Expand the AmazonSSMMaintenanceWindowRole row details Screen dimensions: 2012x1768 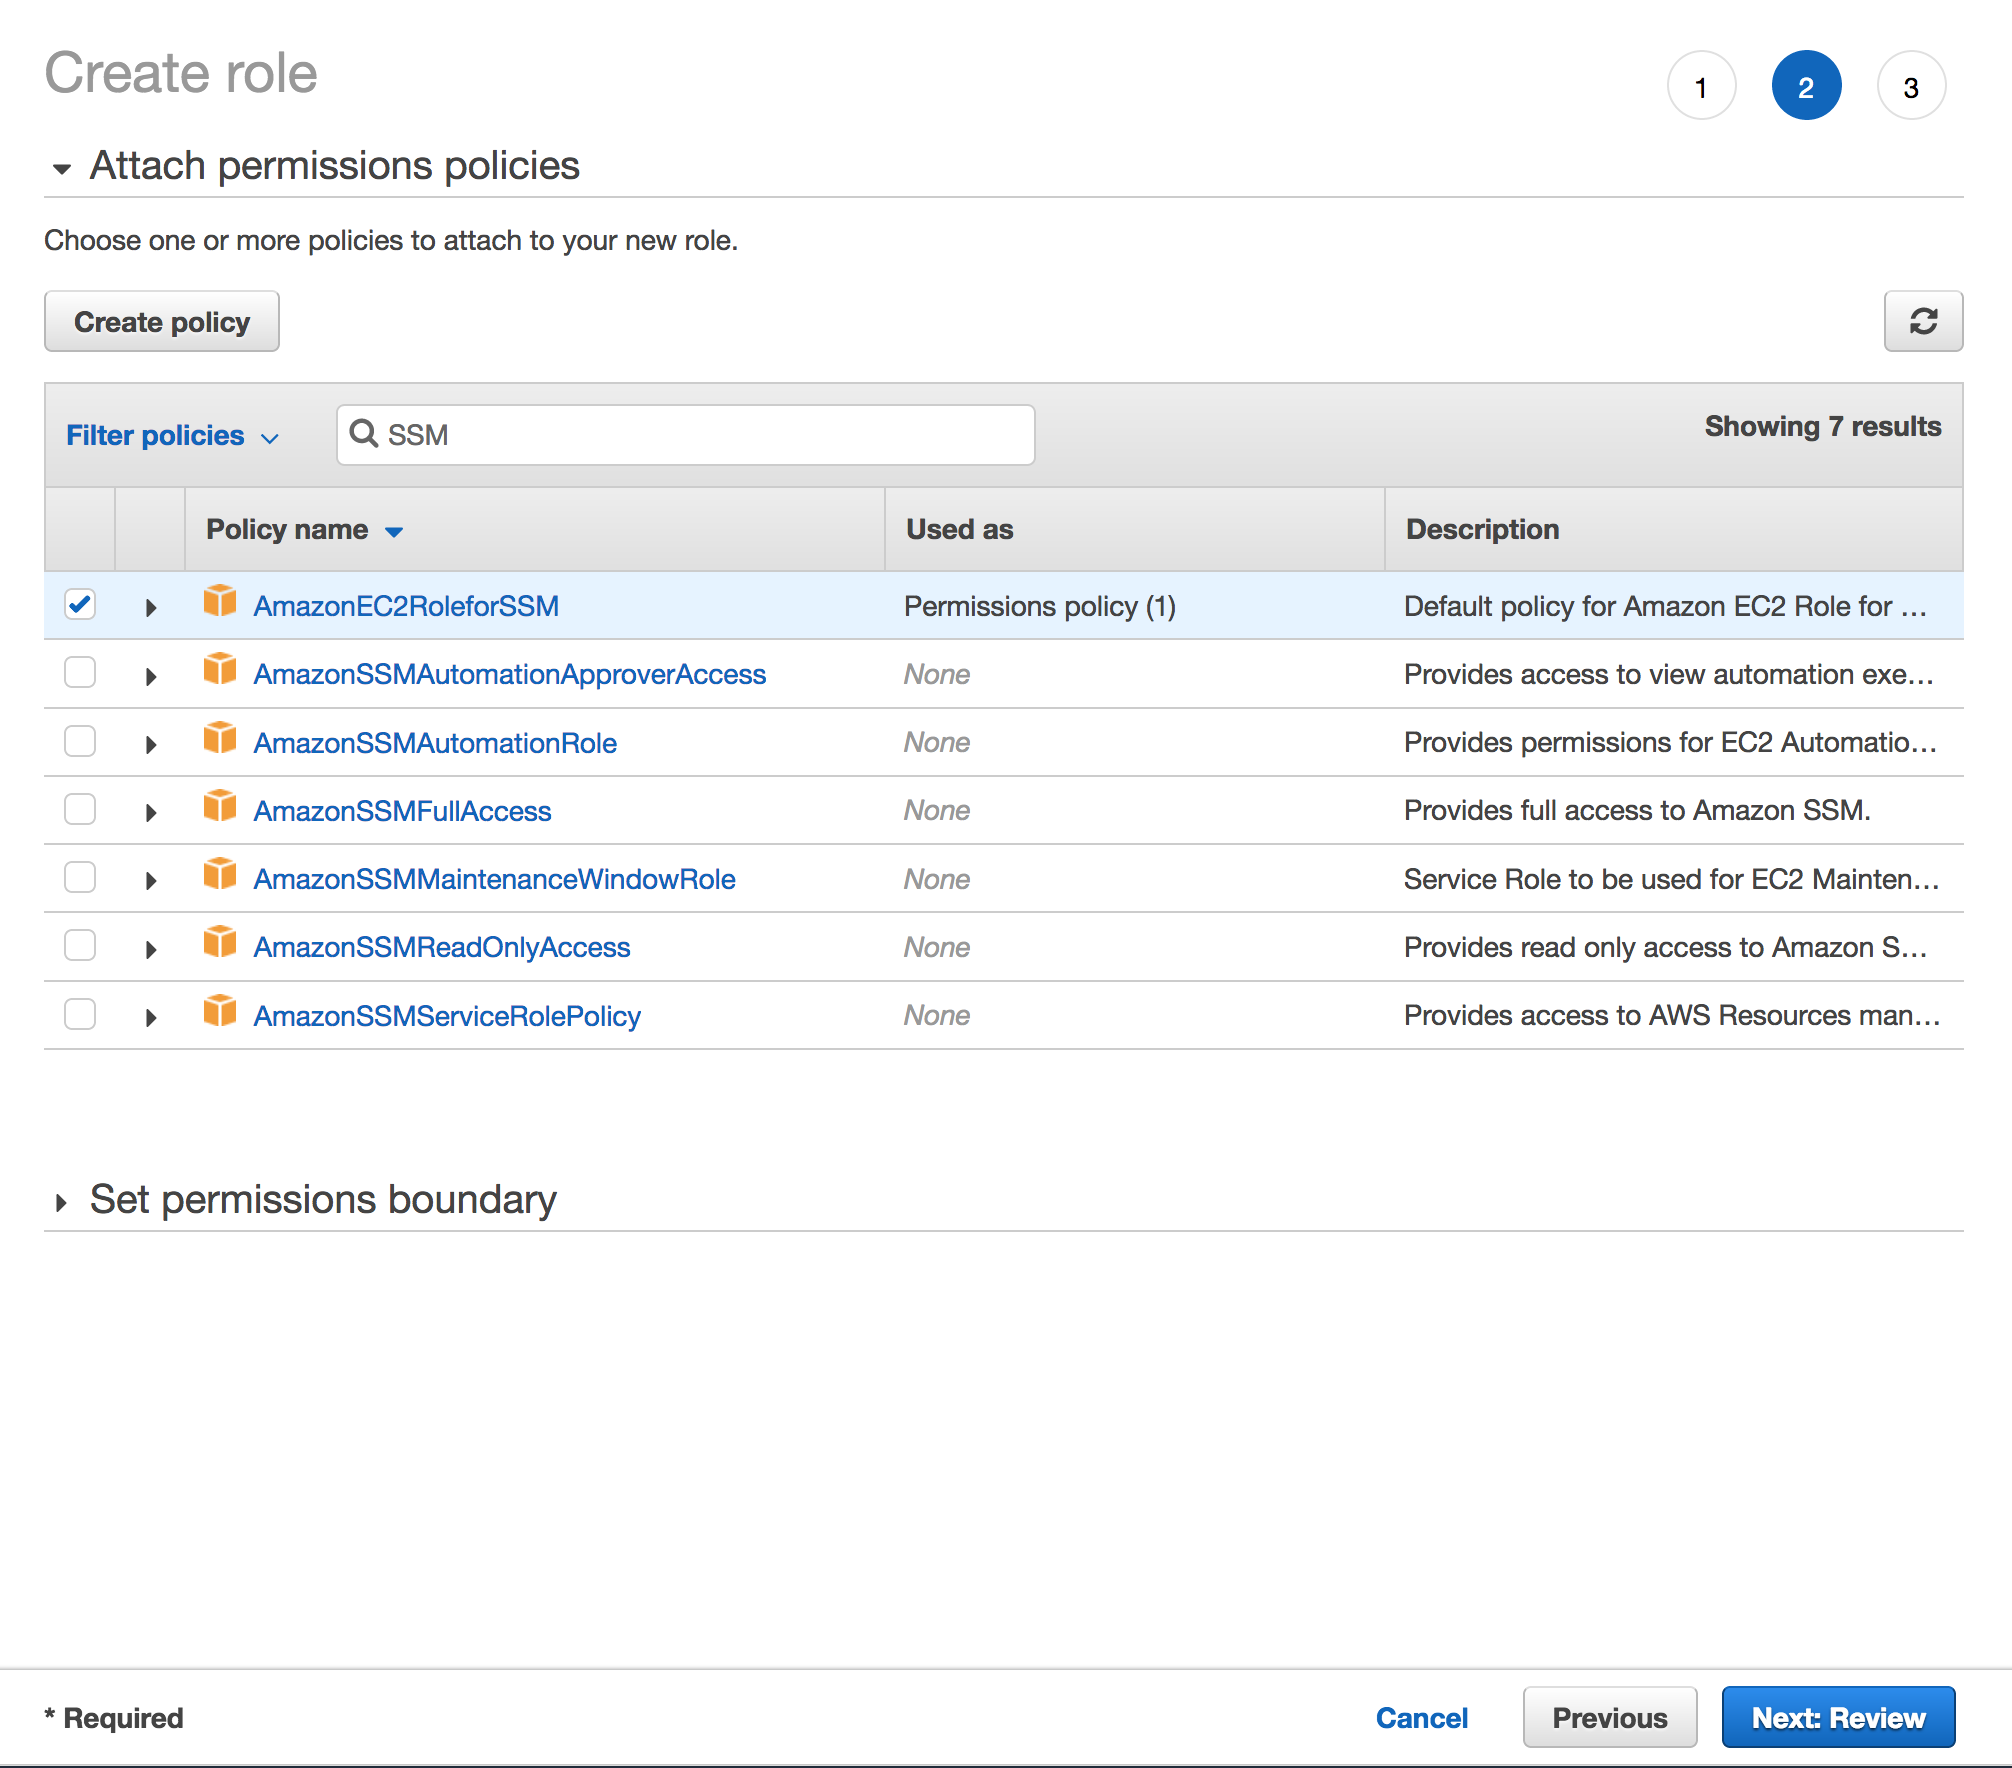pyautogui.click(x=151, y=881)
